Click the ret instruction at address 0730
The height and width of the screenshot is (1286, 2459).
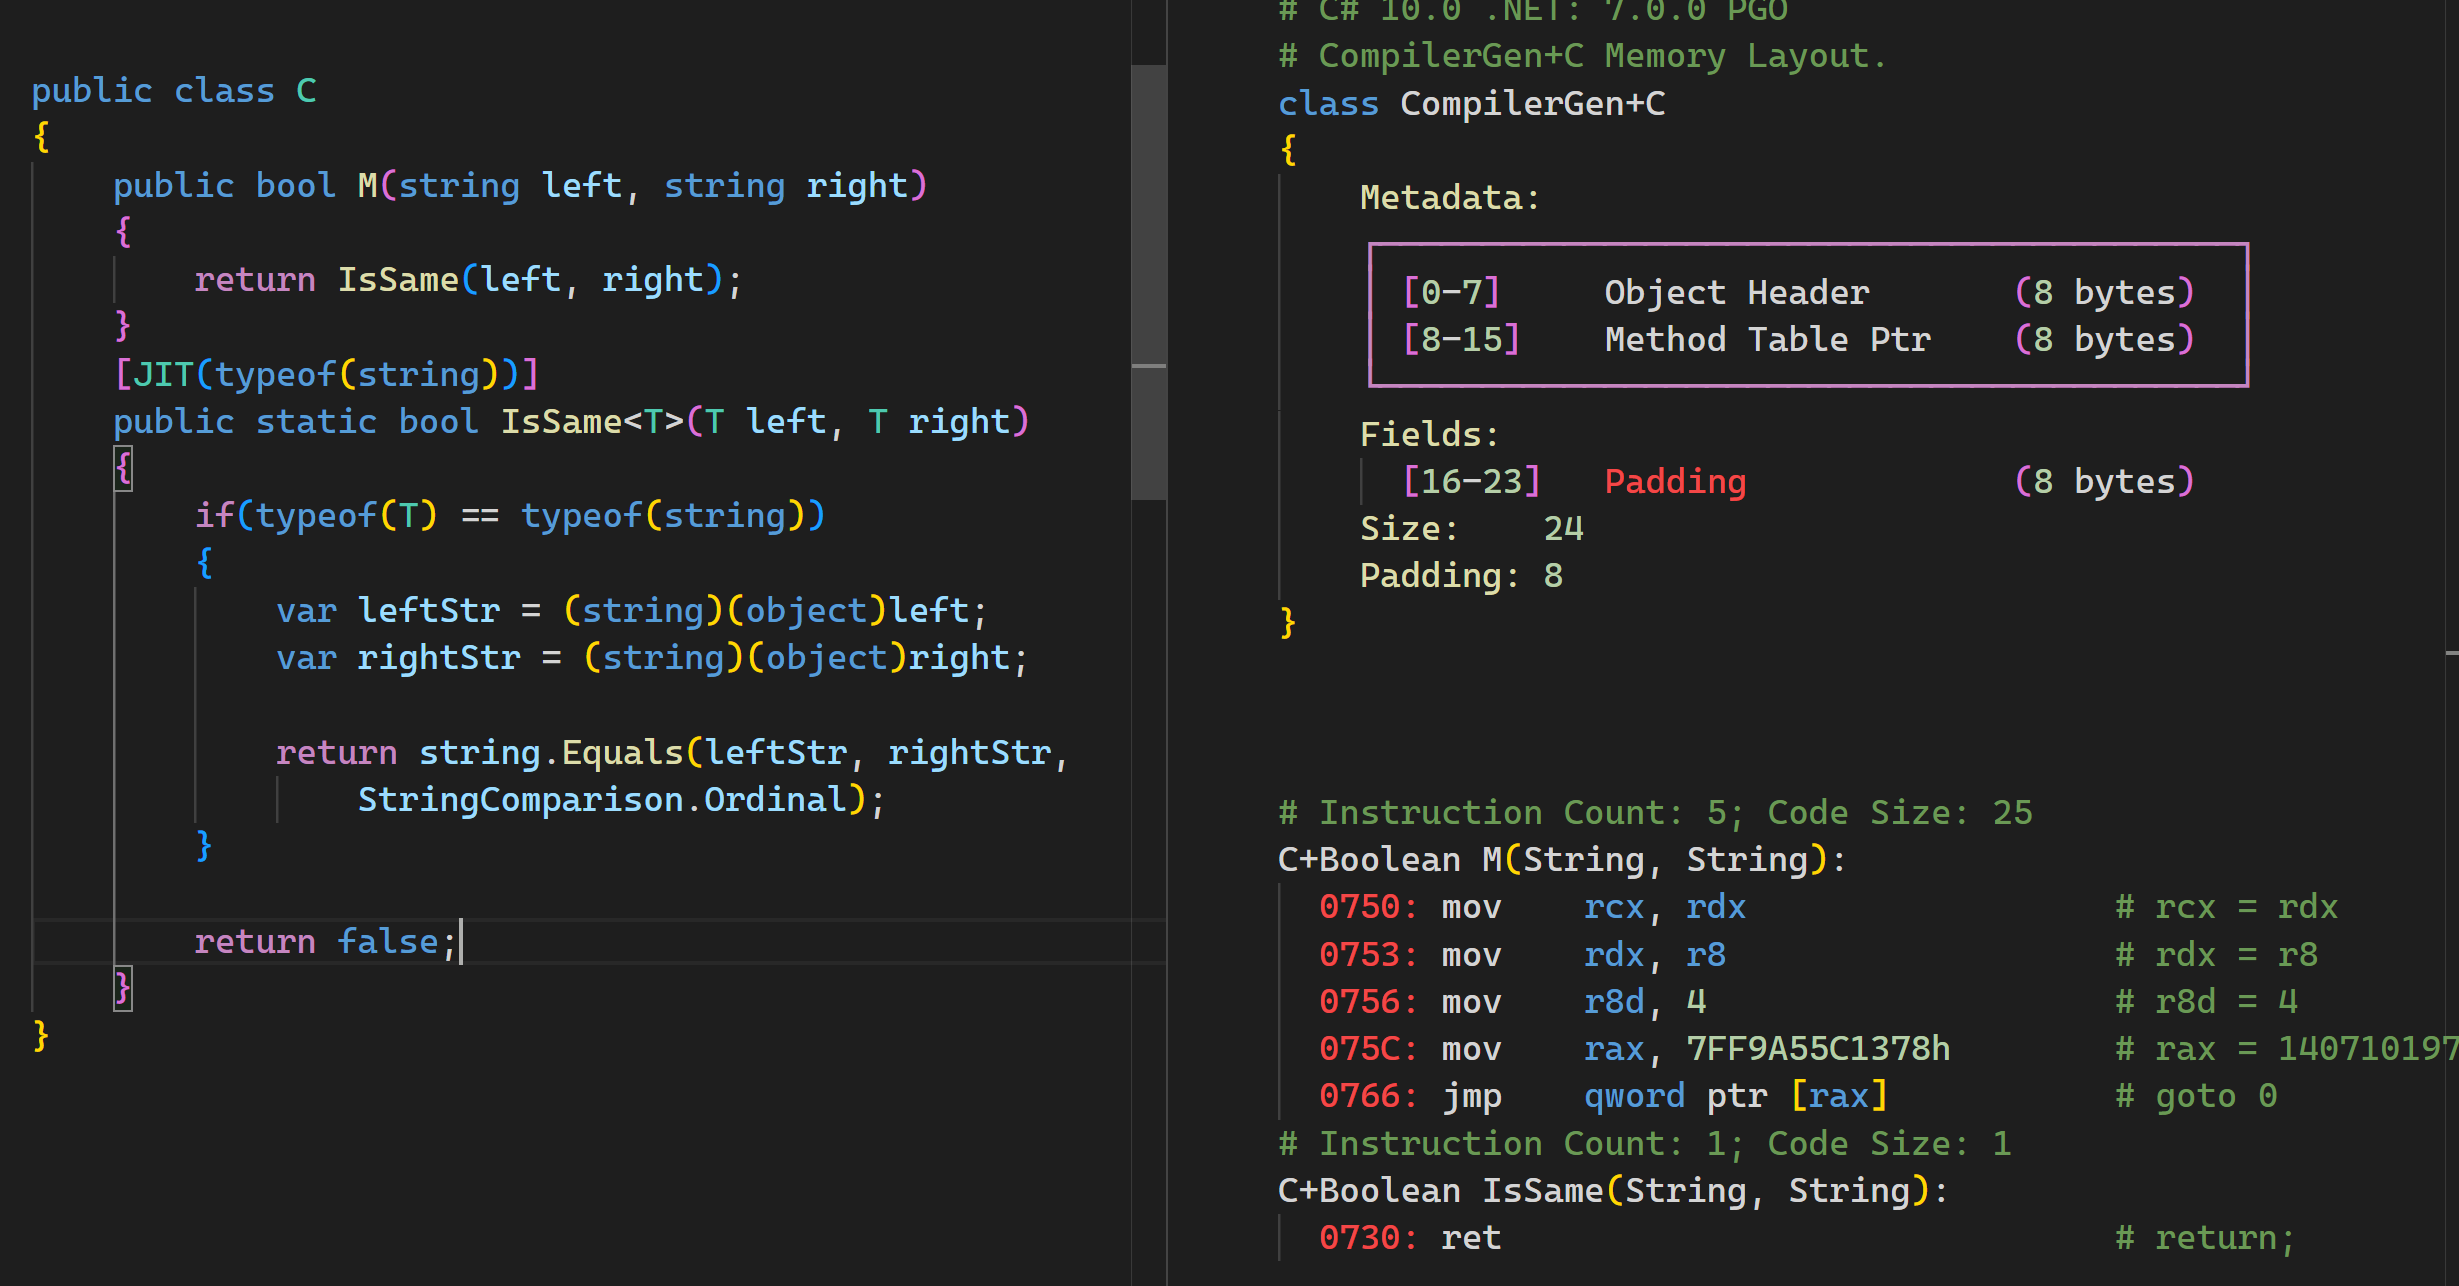point(1470,1239)
